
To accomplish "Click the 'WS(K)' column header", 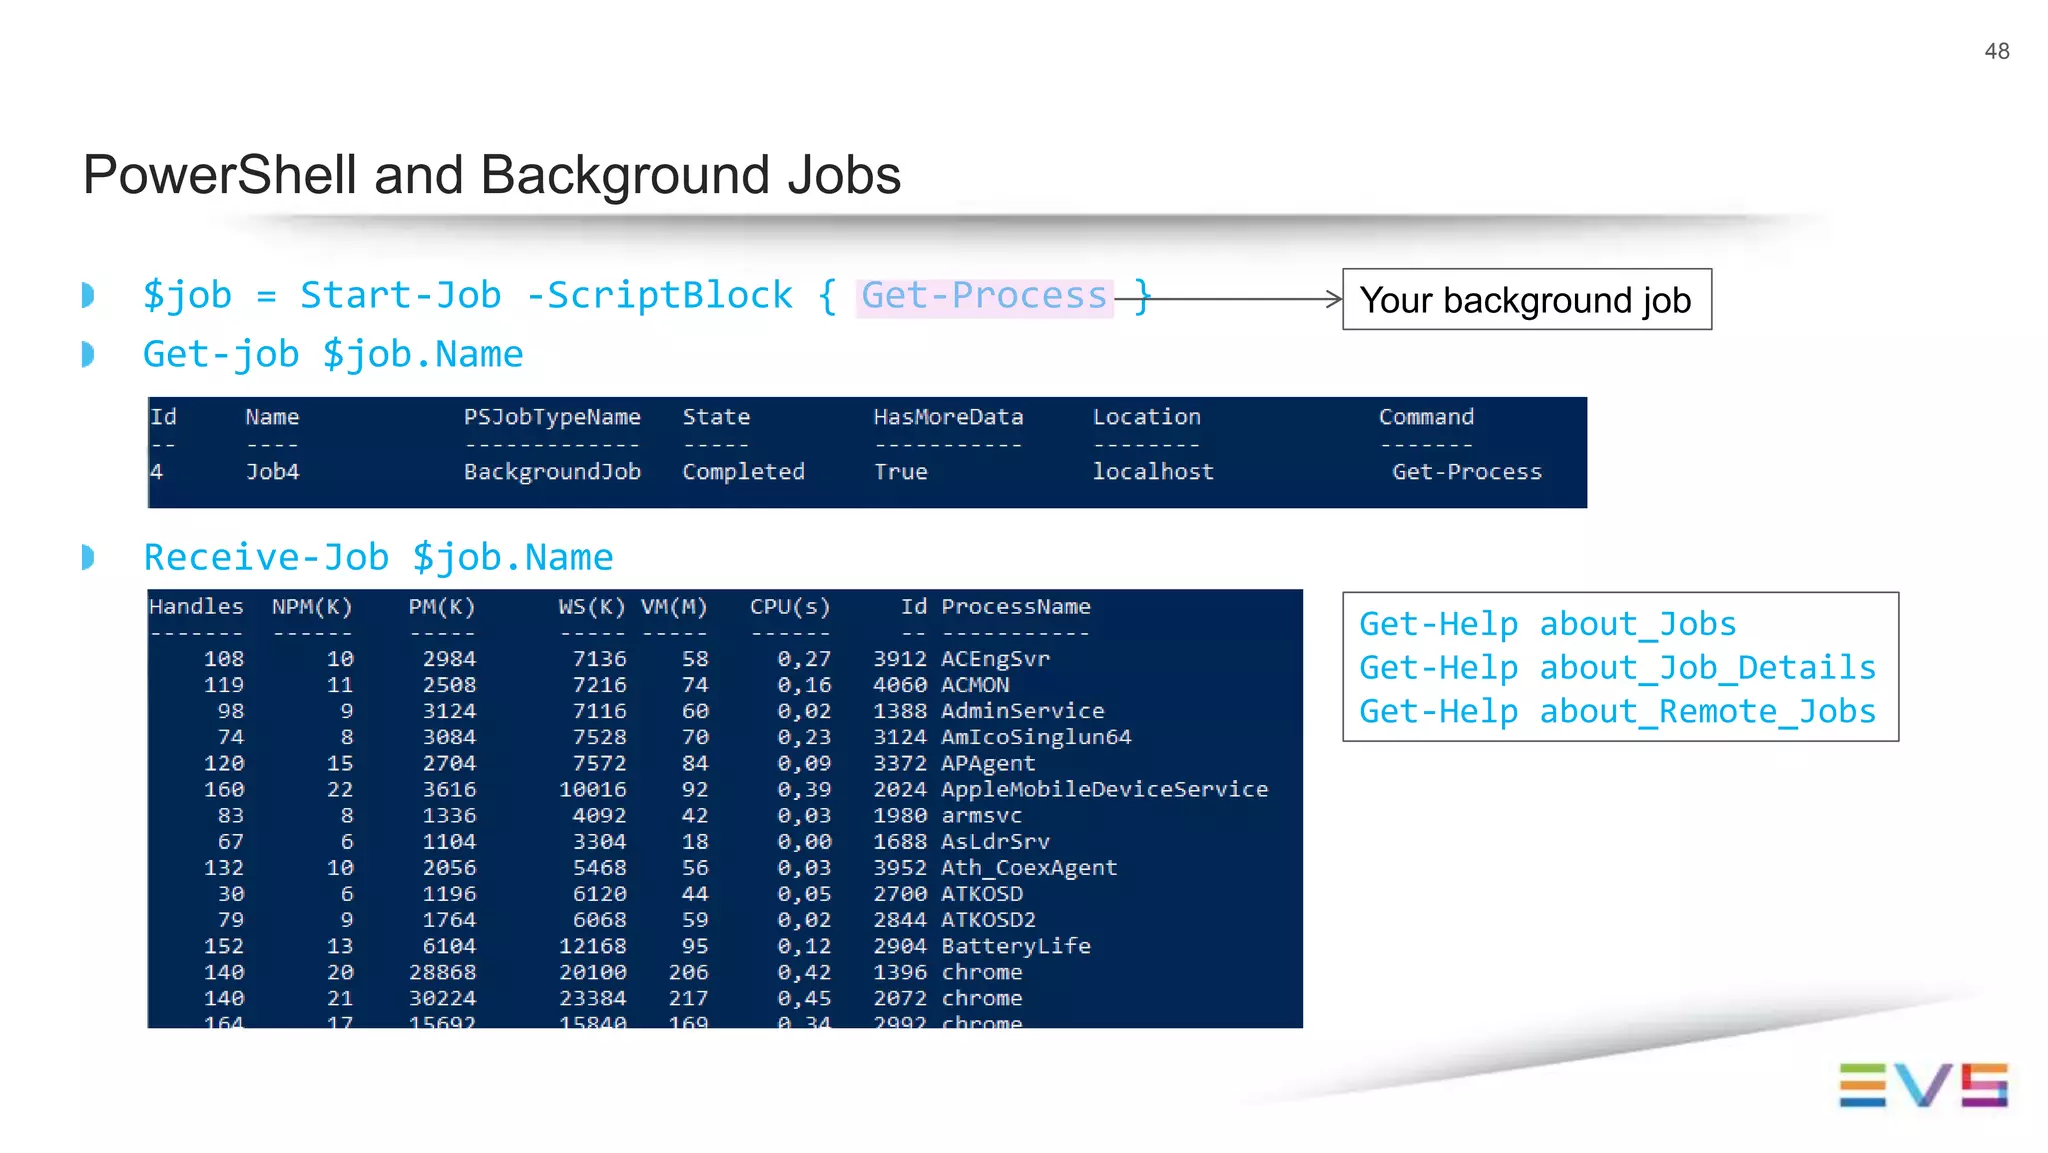I will [x=592, y=607].
